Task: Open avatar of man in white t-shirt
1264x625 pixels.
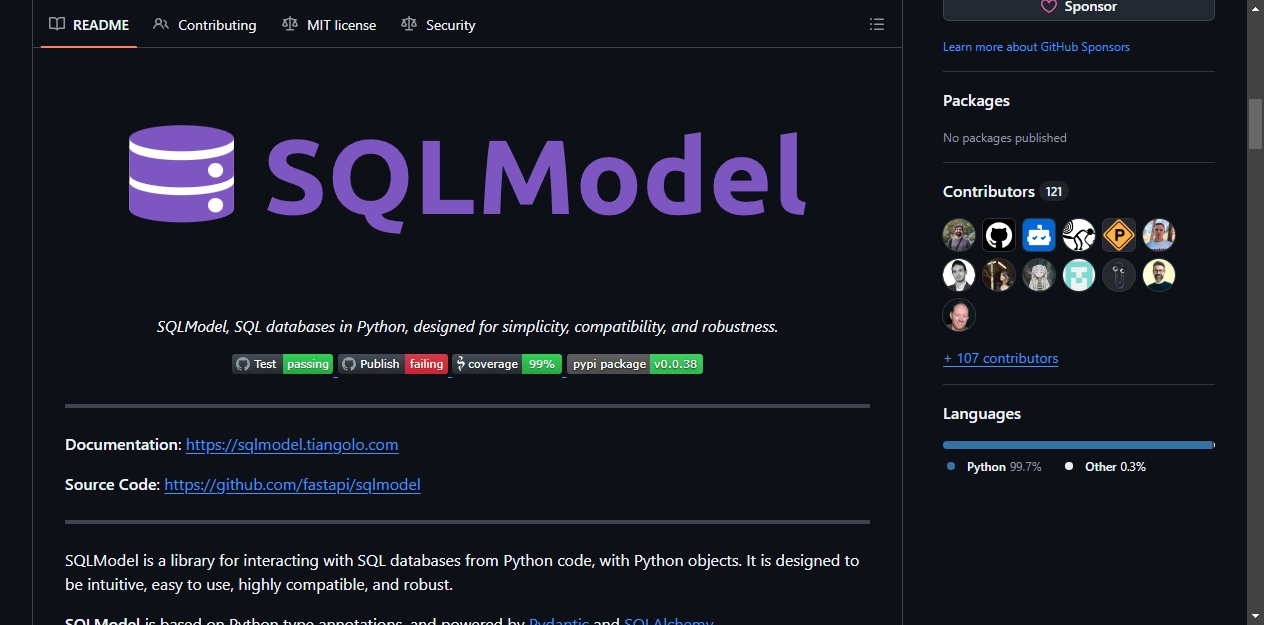Action: pyautogui.click(x=1159, y=235)
